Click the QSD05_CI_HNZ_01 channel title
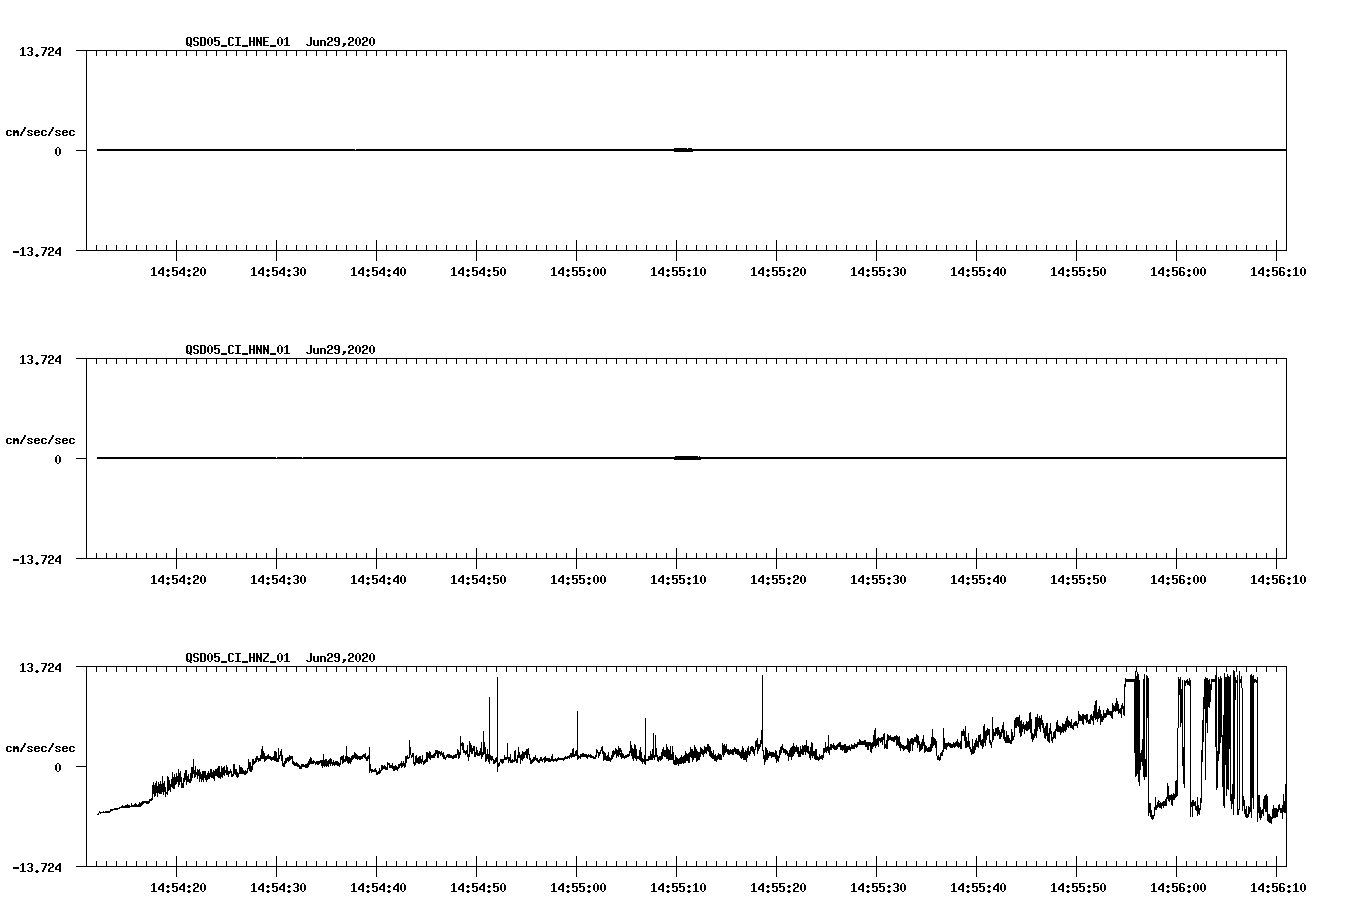This screenshot has width=1358, height=924. (238, 658)
